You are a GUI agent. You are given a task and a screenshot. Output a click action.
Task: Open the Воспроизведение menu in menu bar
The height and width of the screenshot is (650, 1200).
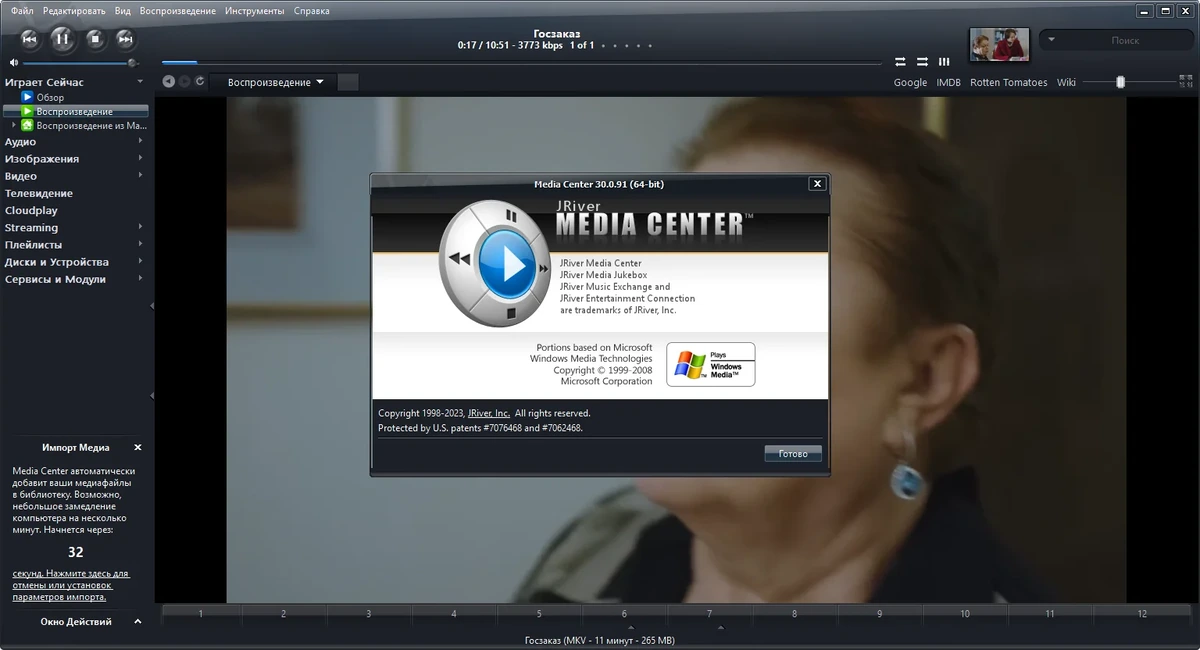coord(178,11)
